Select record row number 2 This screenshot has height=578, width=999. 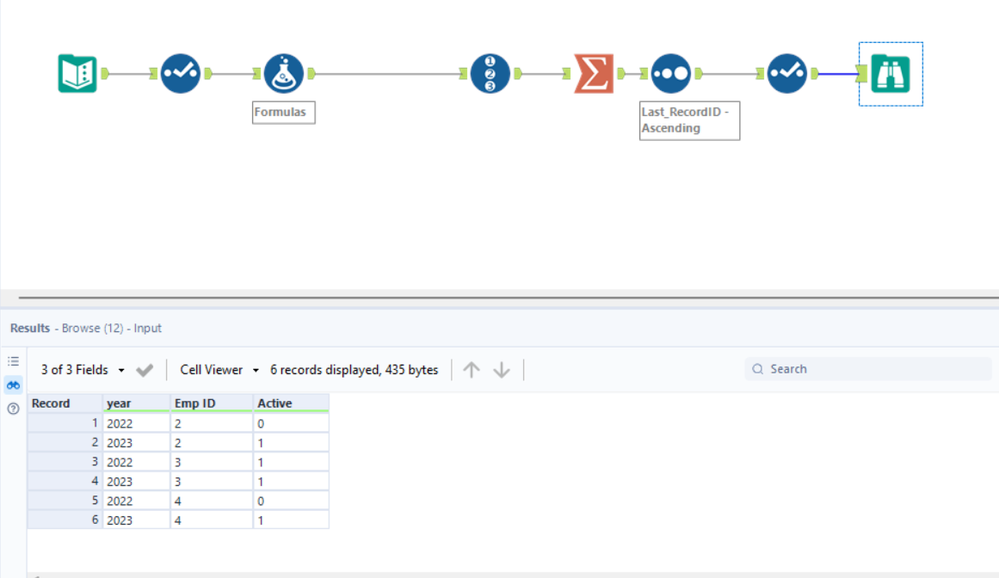tap(65, 442)
